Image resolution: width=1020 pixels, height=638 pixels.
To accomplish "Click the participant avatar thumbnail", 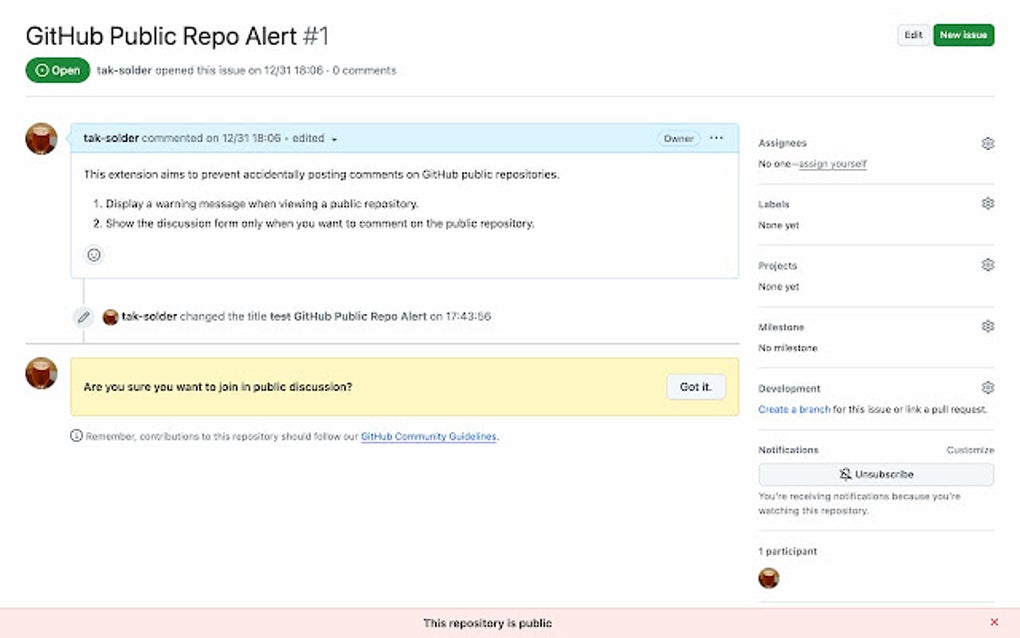I will [768, 577].
